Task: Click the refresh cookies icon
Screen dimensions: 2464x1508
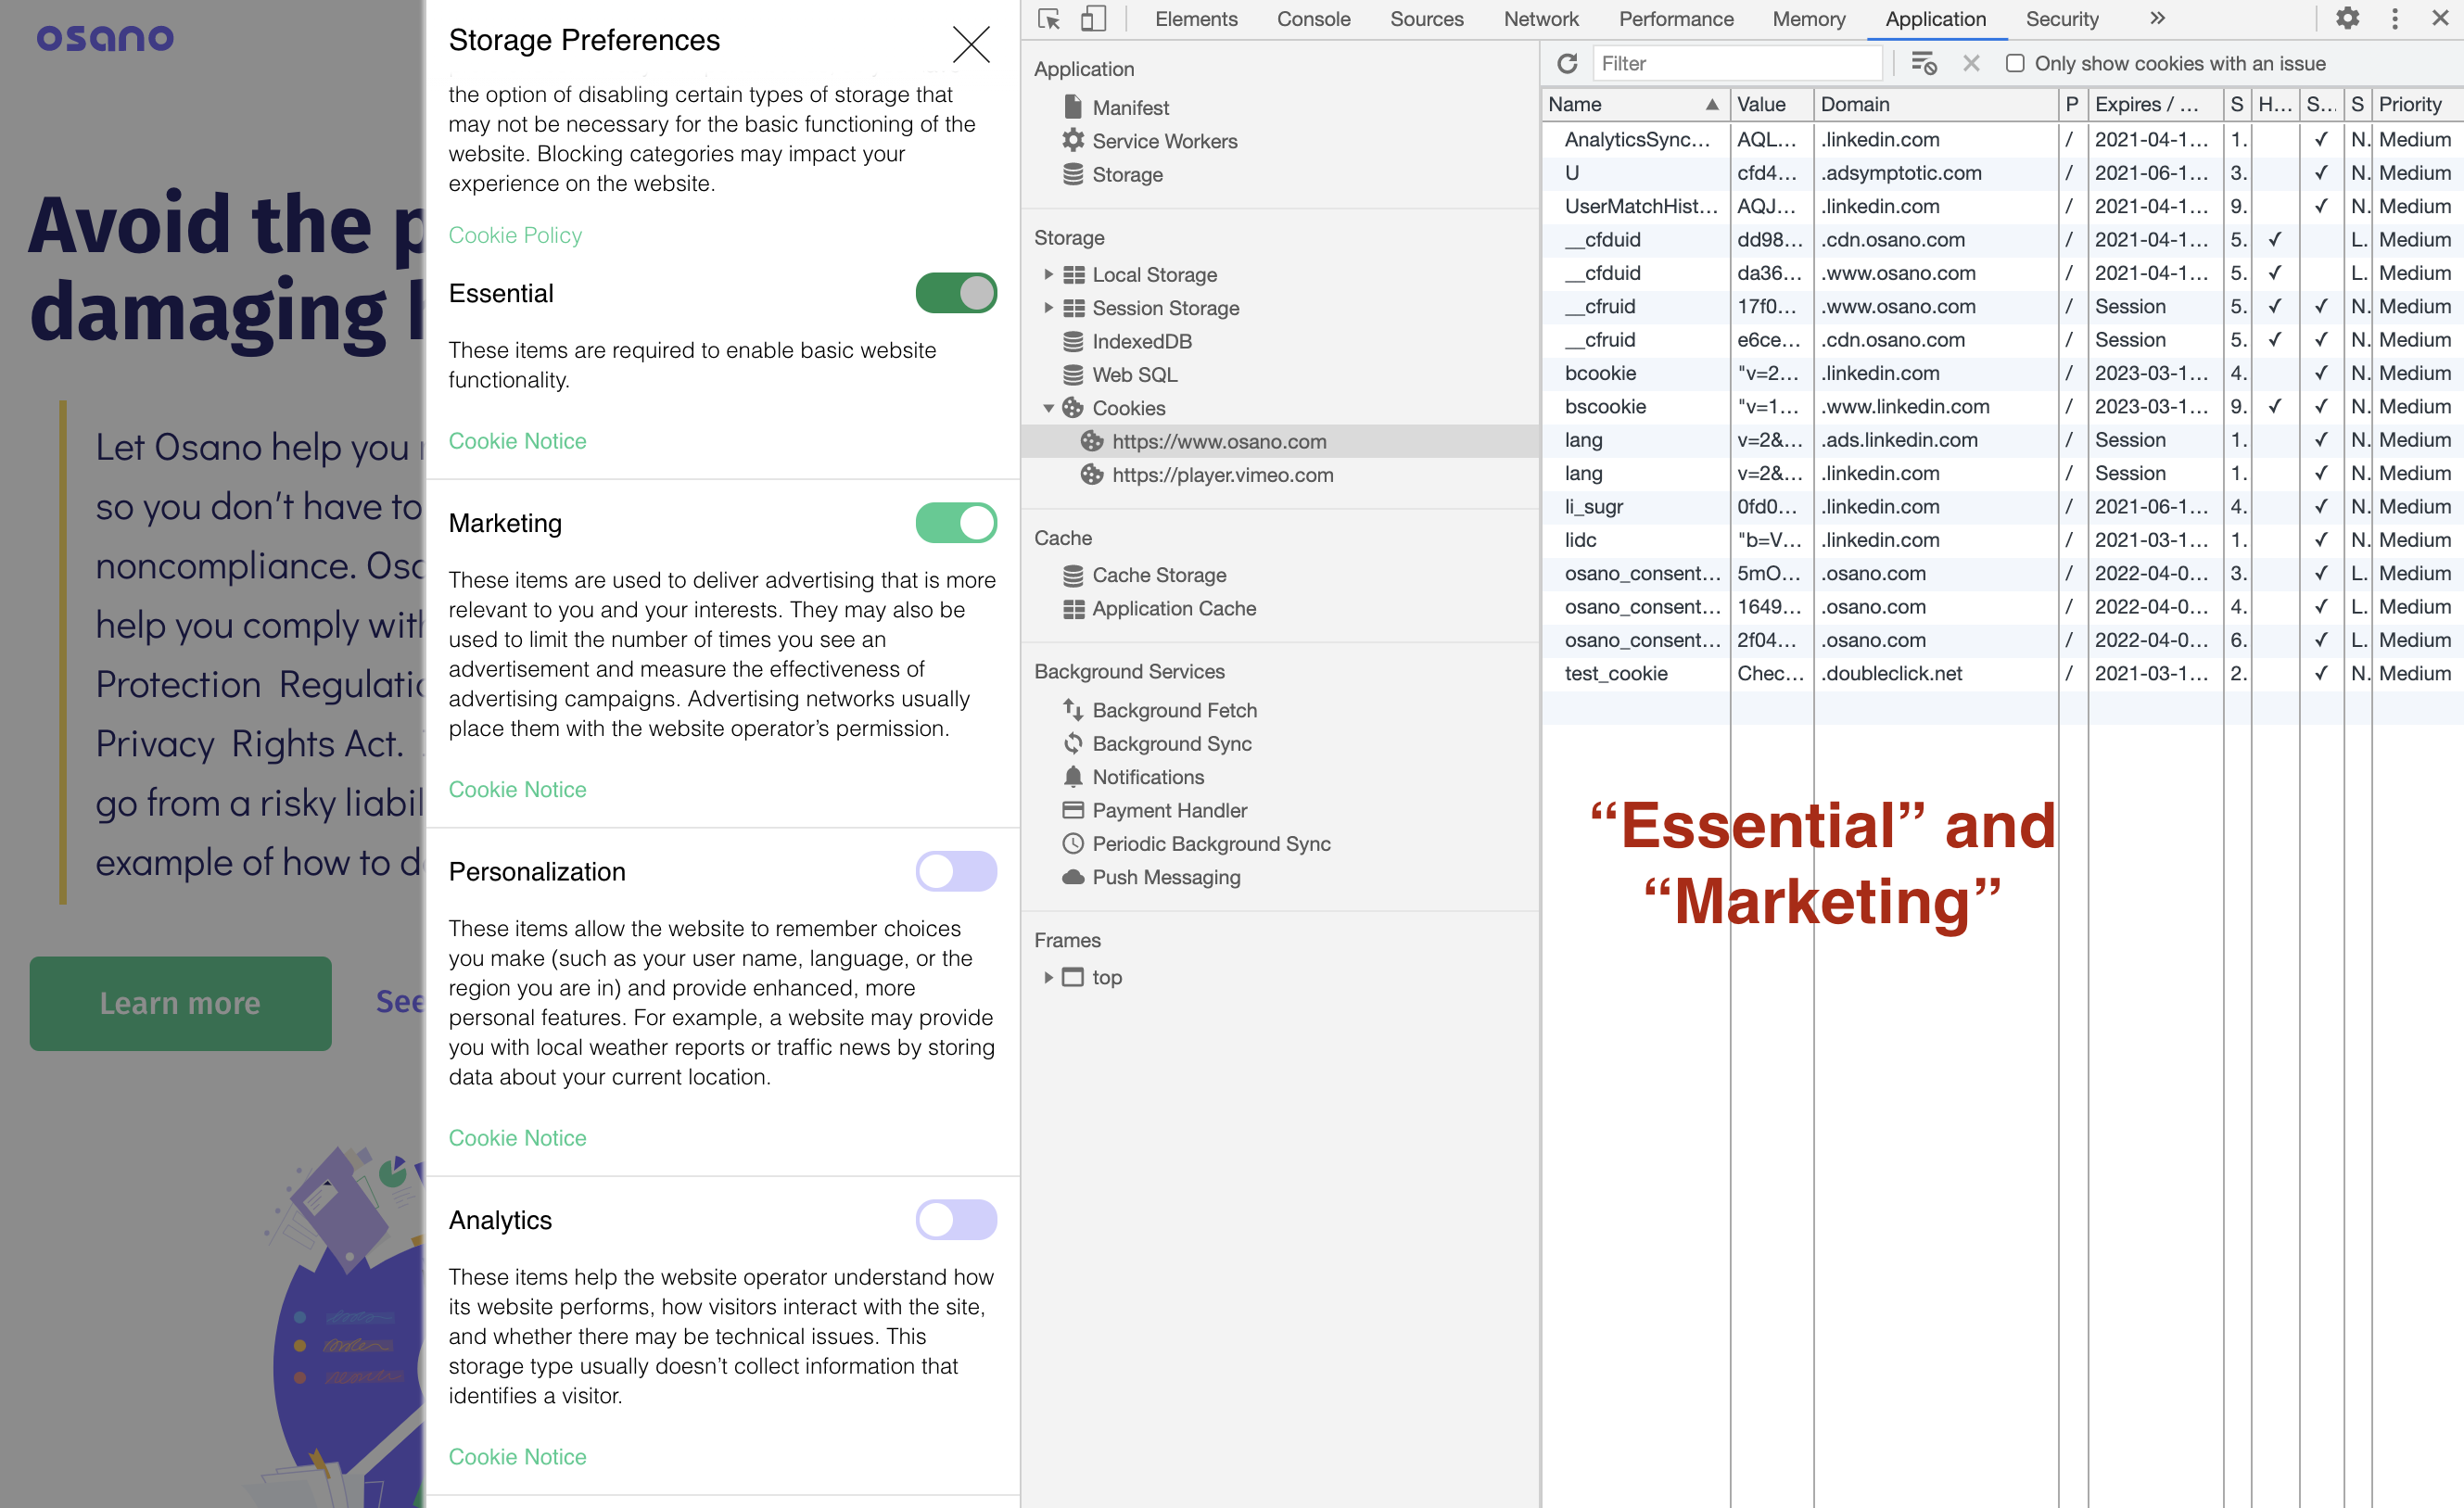Action: pos(1567,64)
